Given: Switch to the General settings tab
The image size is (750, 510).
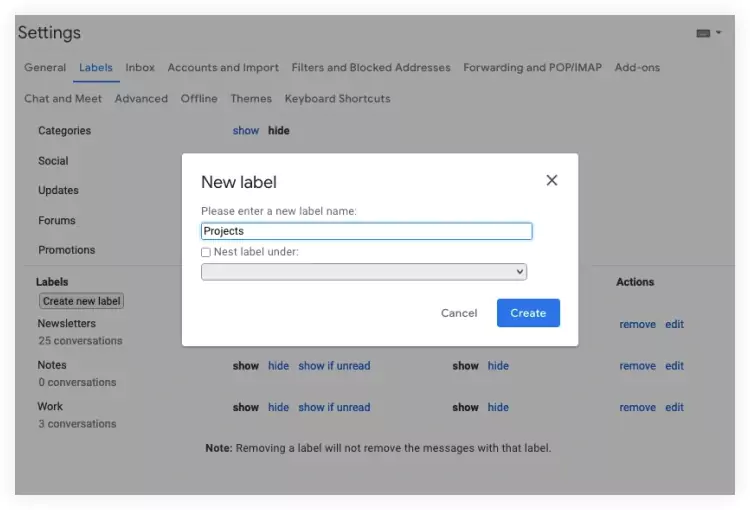Looking at the screenshot, I should click(x=45, y=68).
